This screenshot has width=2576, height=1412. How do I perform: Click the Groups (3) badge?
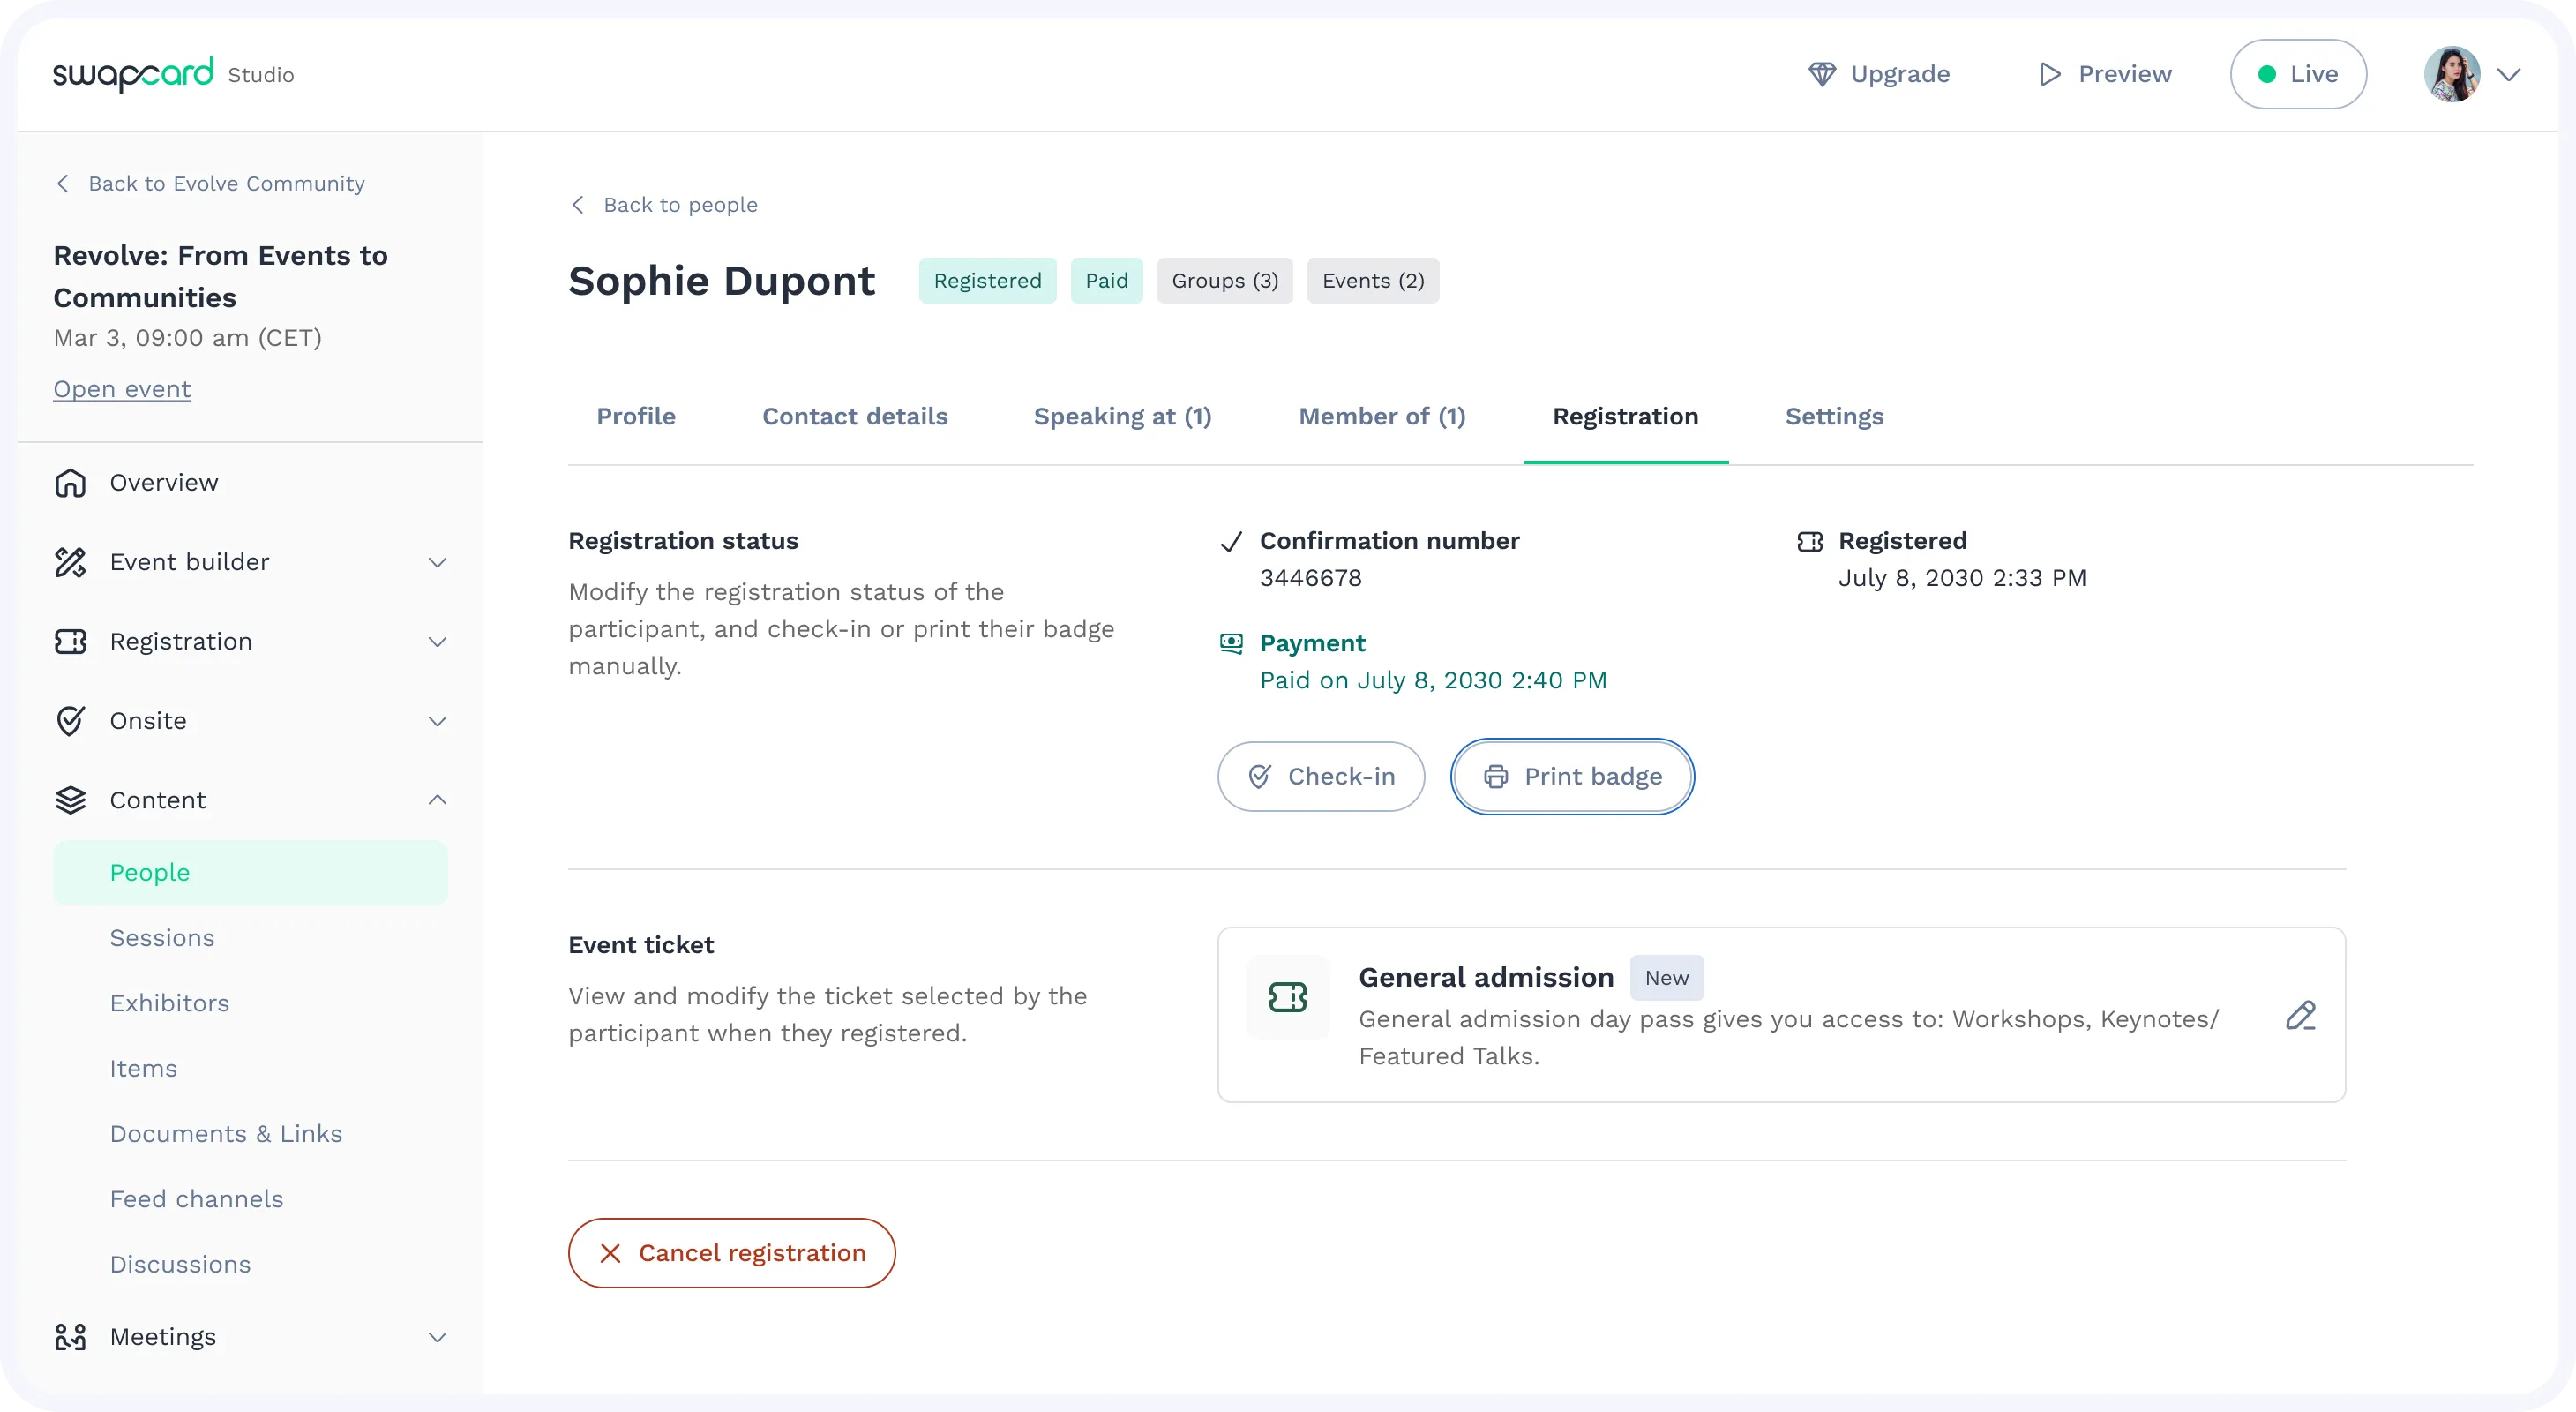[1225, 280]
